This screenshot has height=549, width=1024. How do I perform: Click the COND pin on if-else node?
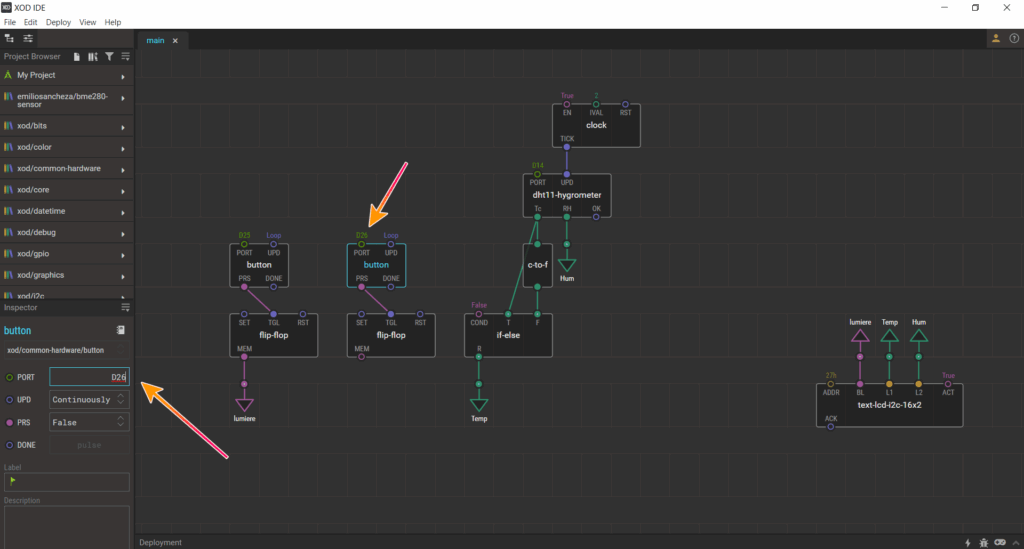pyautogui.click(x=479, y=314)
